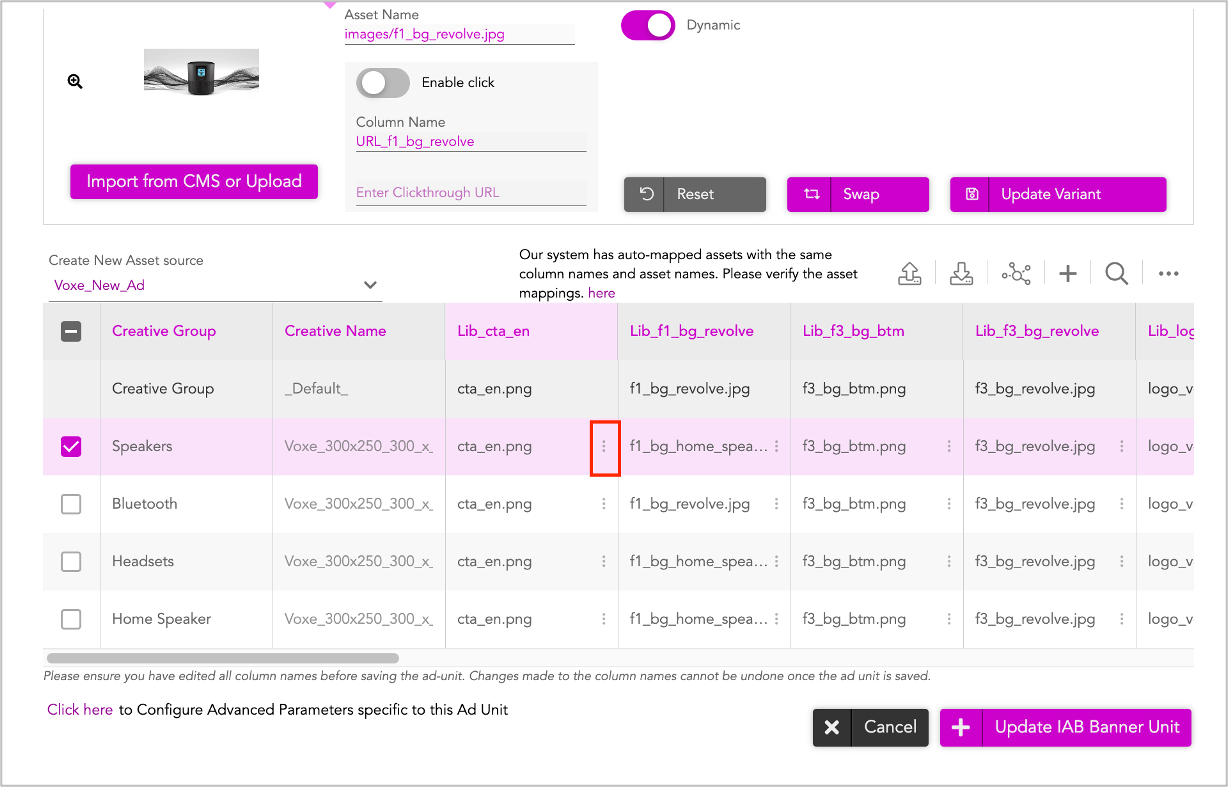Click the Reset button
1228x788 pixels.
click(x=695, y=194)
